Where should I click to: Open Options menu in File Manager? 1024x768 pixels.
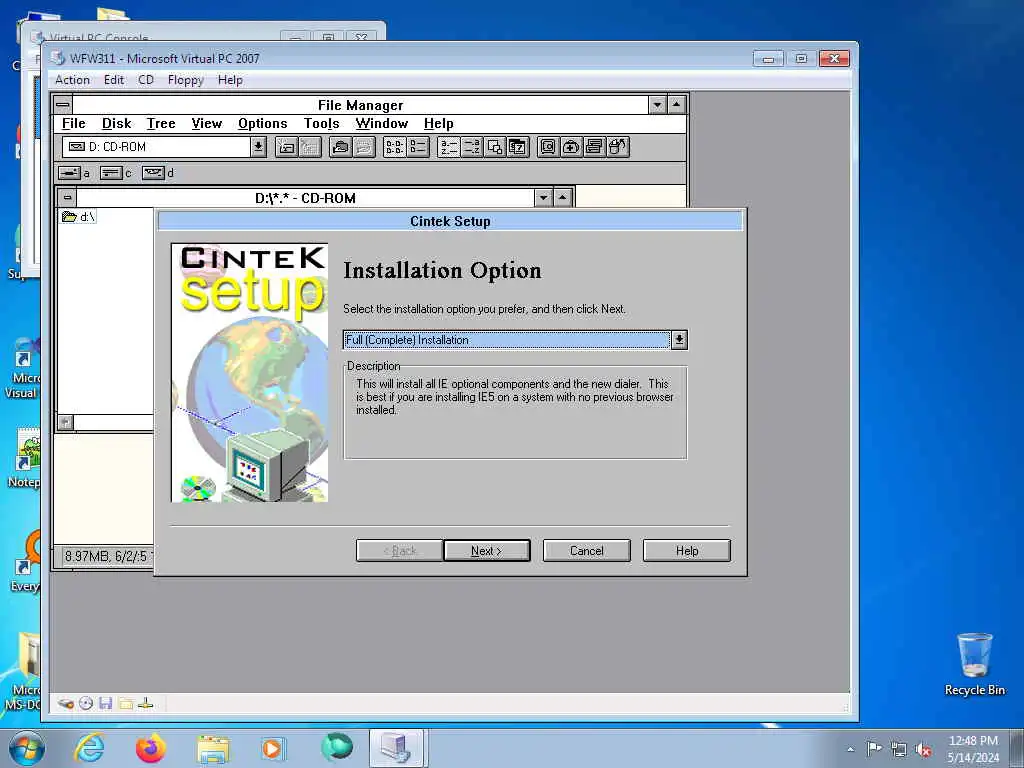point(263,123)
